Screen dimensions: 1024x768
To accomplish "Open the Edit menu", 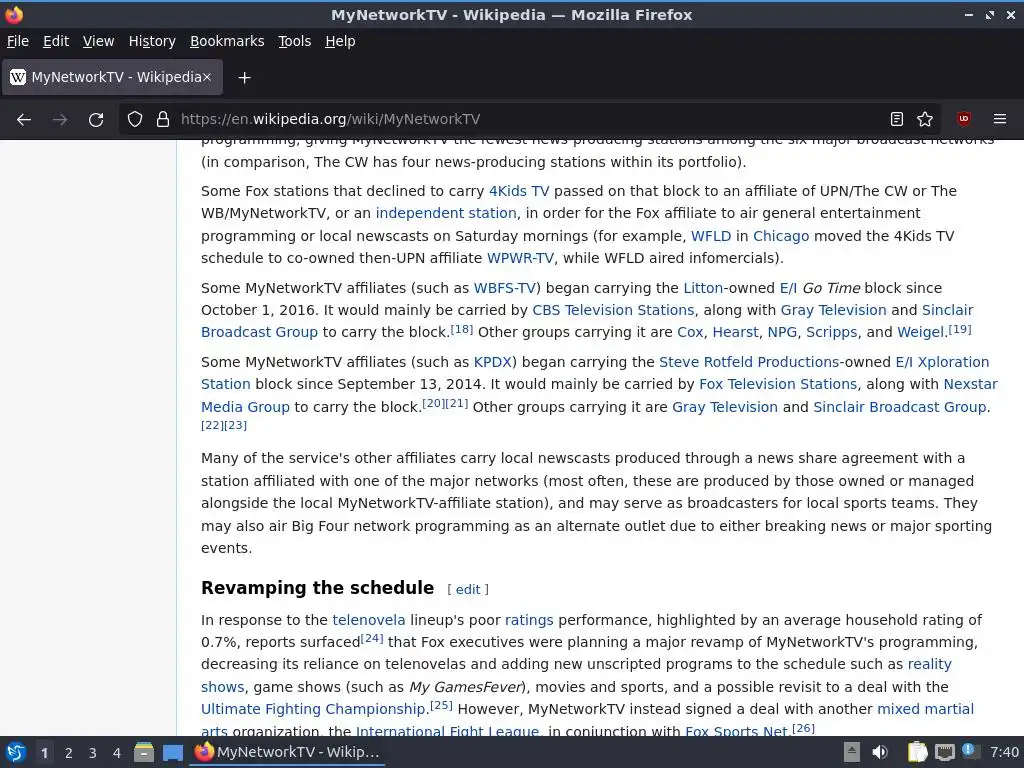I will tap(56, 41).
